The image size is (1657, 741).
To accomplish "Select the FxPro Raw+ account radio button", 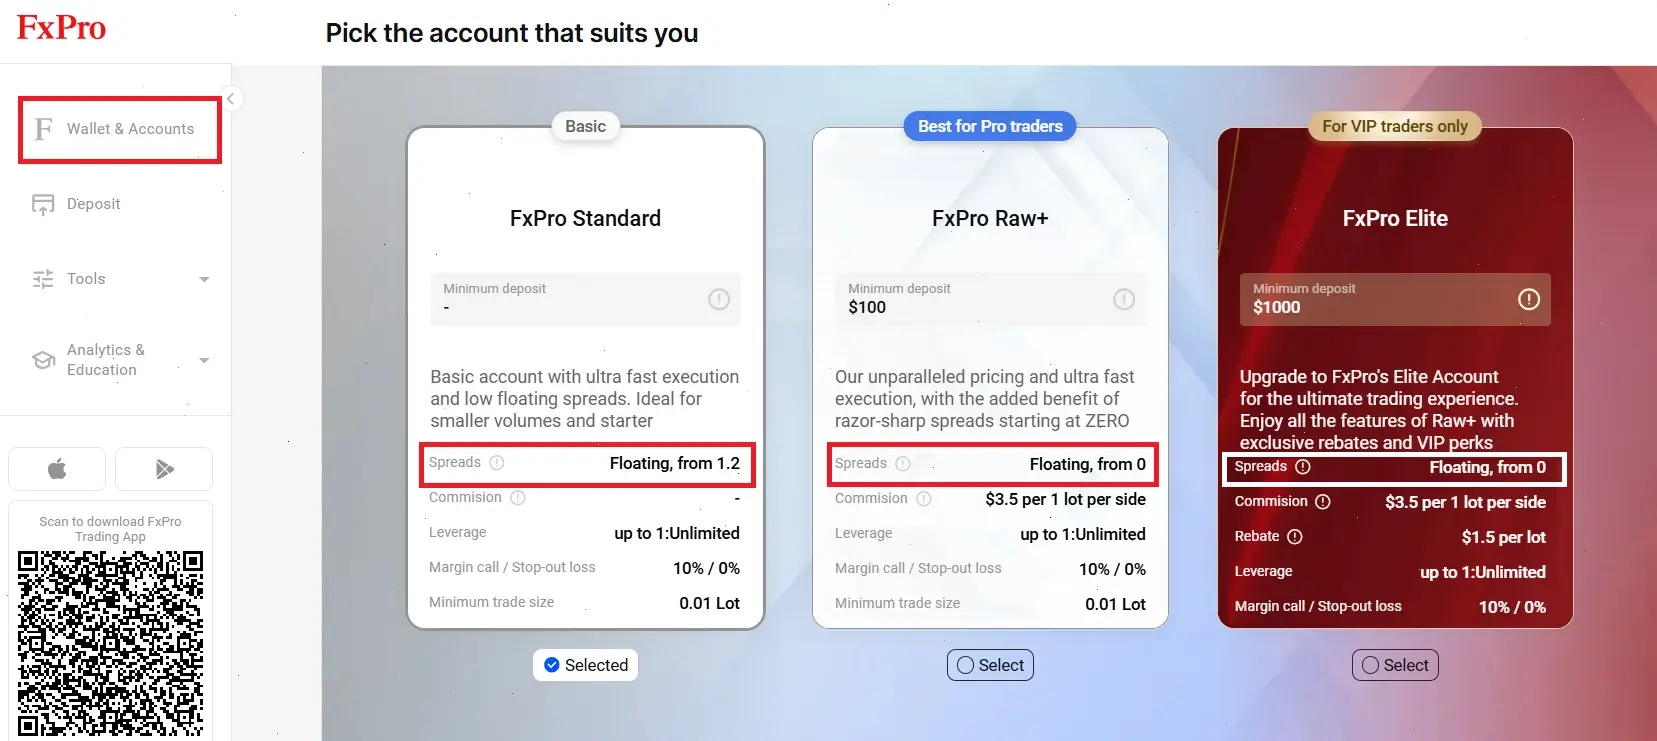I will pyautogui.click(x=965, y=665).
